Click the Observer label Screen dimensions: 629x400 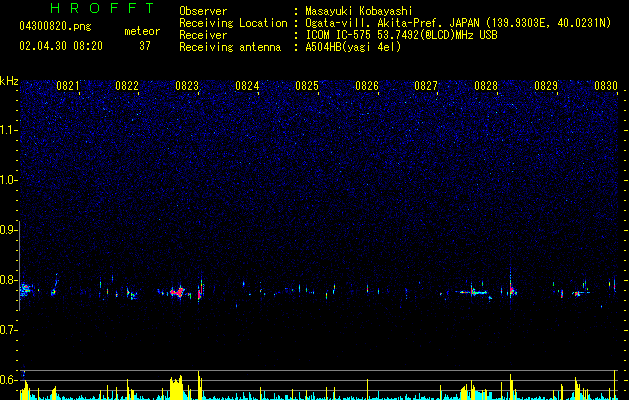coord(203,11)
